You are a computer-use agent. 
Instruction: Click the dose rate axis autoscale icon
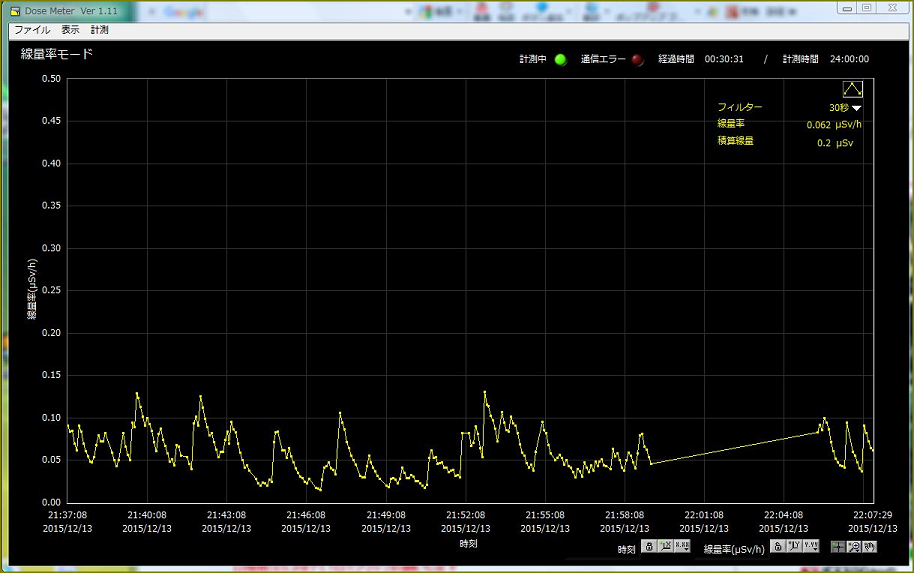pos(794,546)
